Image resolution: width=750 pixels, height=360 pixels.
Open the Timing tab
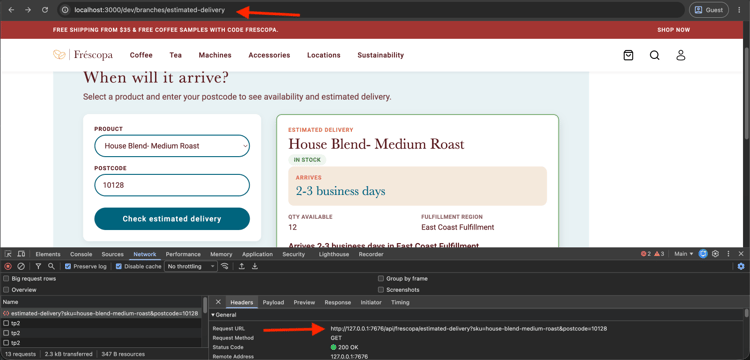(400, 303)
